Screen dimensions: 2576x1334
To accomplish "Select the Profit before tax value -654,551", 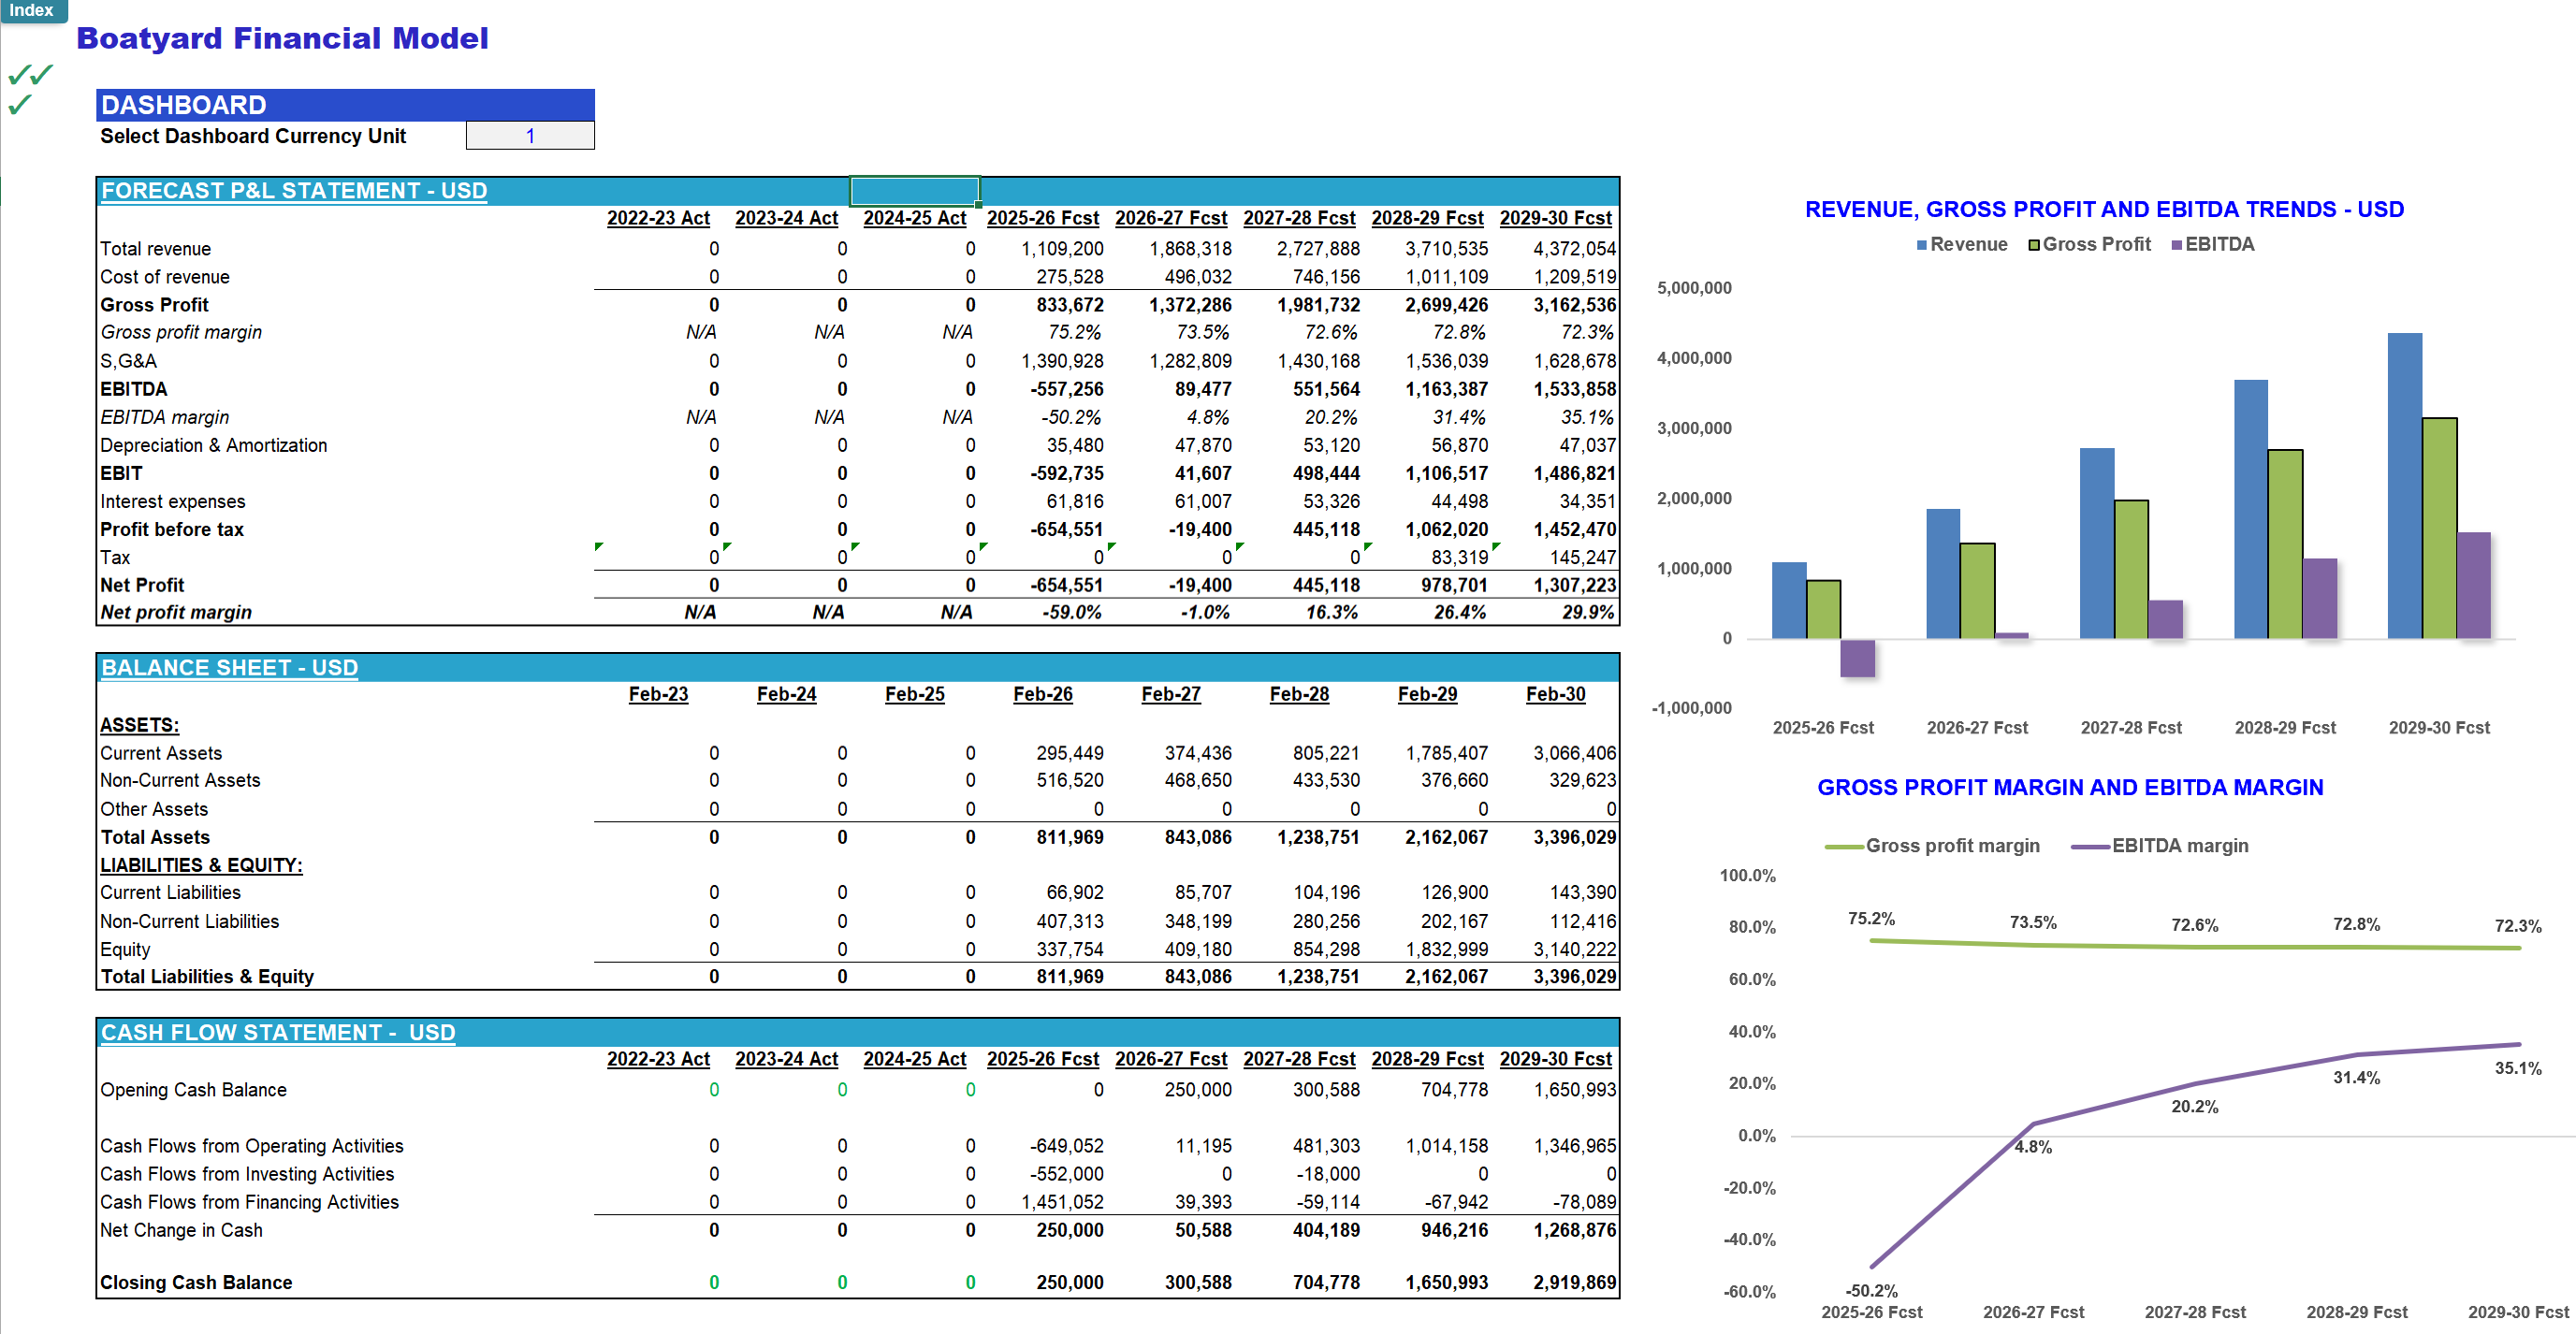I will tap(1067, 530).
